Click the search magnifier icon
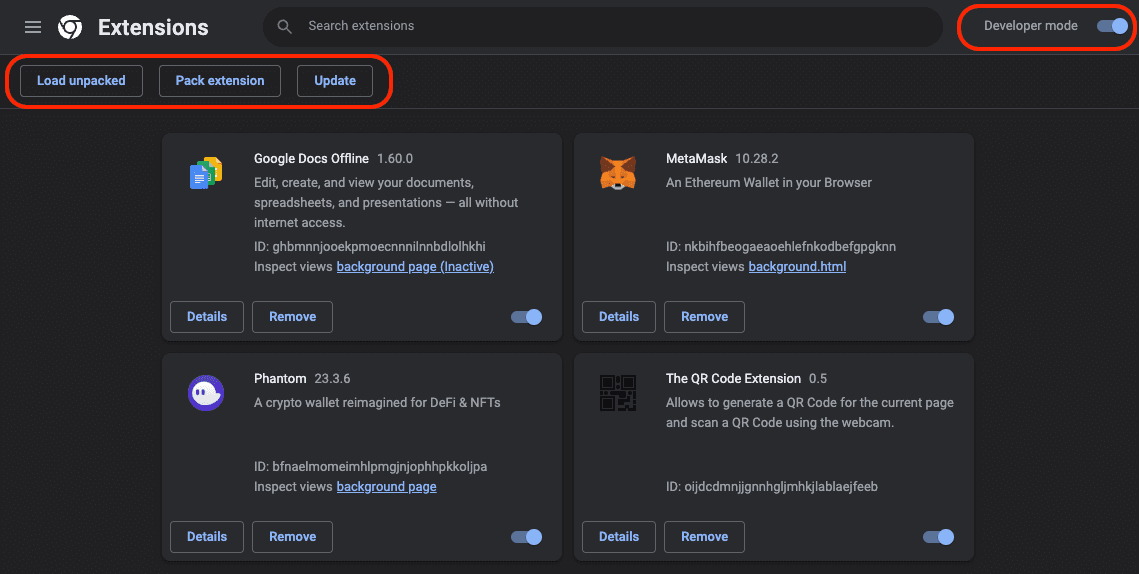The image size is (1139, 574). tap(285, 26)
